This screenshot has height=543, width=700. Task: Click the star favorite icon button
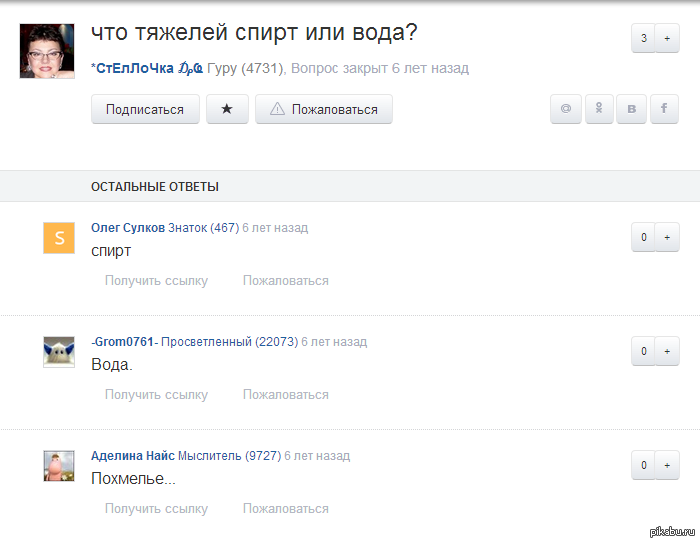pyautogui.click(x=227, y=109)
